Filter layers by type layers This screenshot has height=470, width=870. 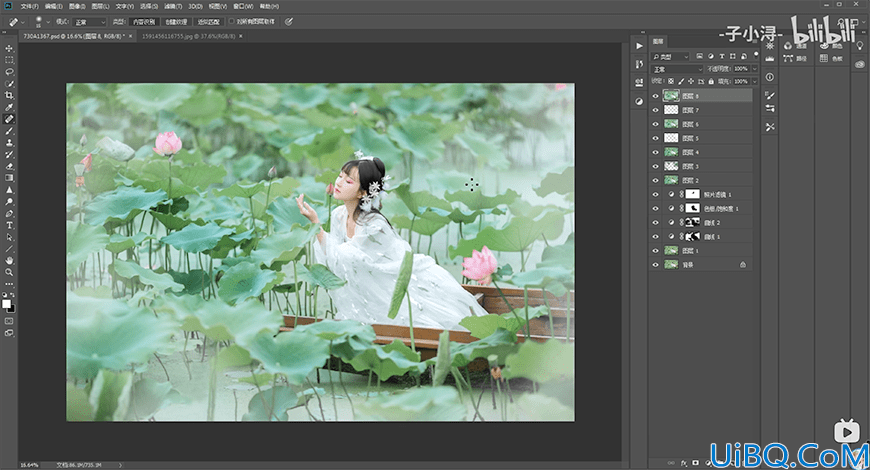(721, 56)
